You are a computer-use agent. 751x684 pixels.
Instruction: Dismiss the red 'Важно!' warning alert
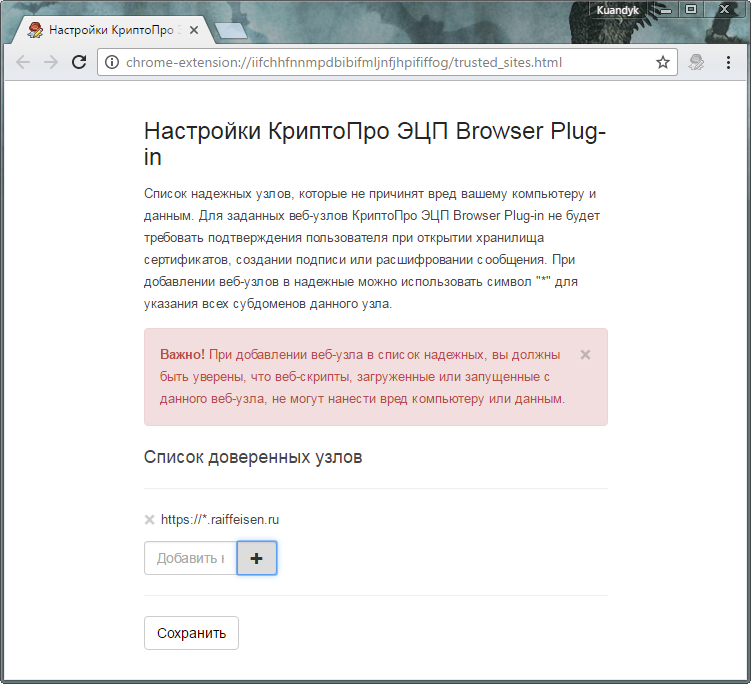pos(585,354)
